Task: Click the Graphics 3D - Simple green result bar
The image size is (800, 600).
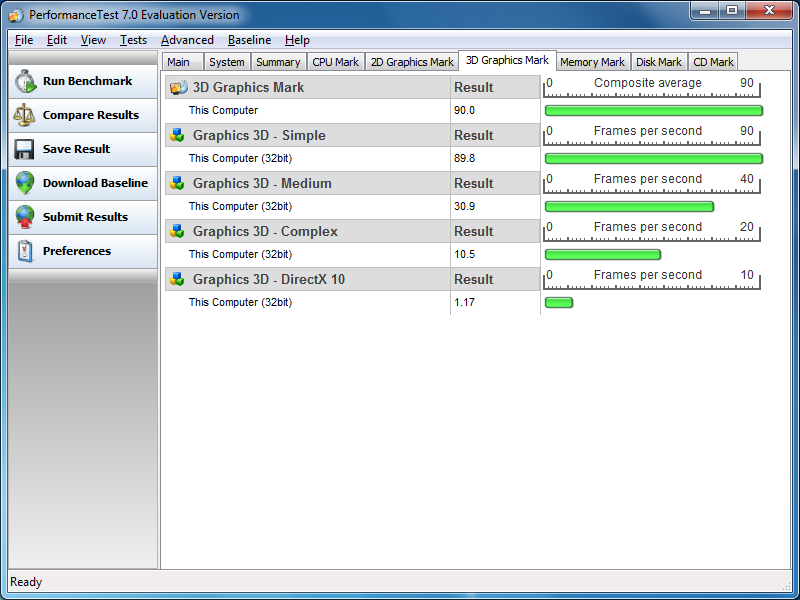Action: [654, 159]
